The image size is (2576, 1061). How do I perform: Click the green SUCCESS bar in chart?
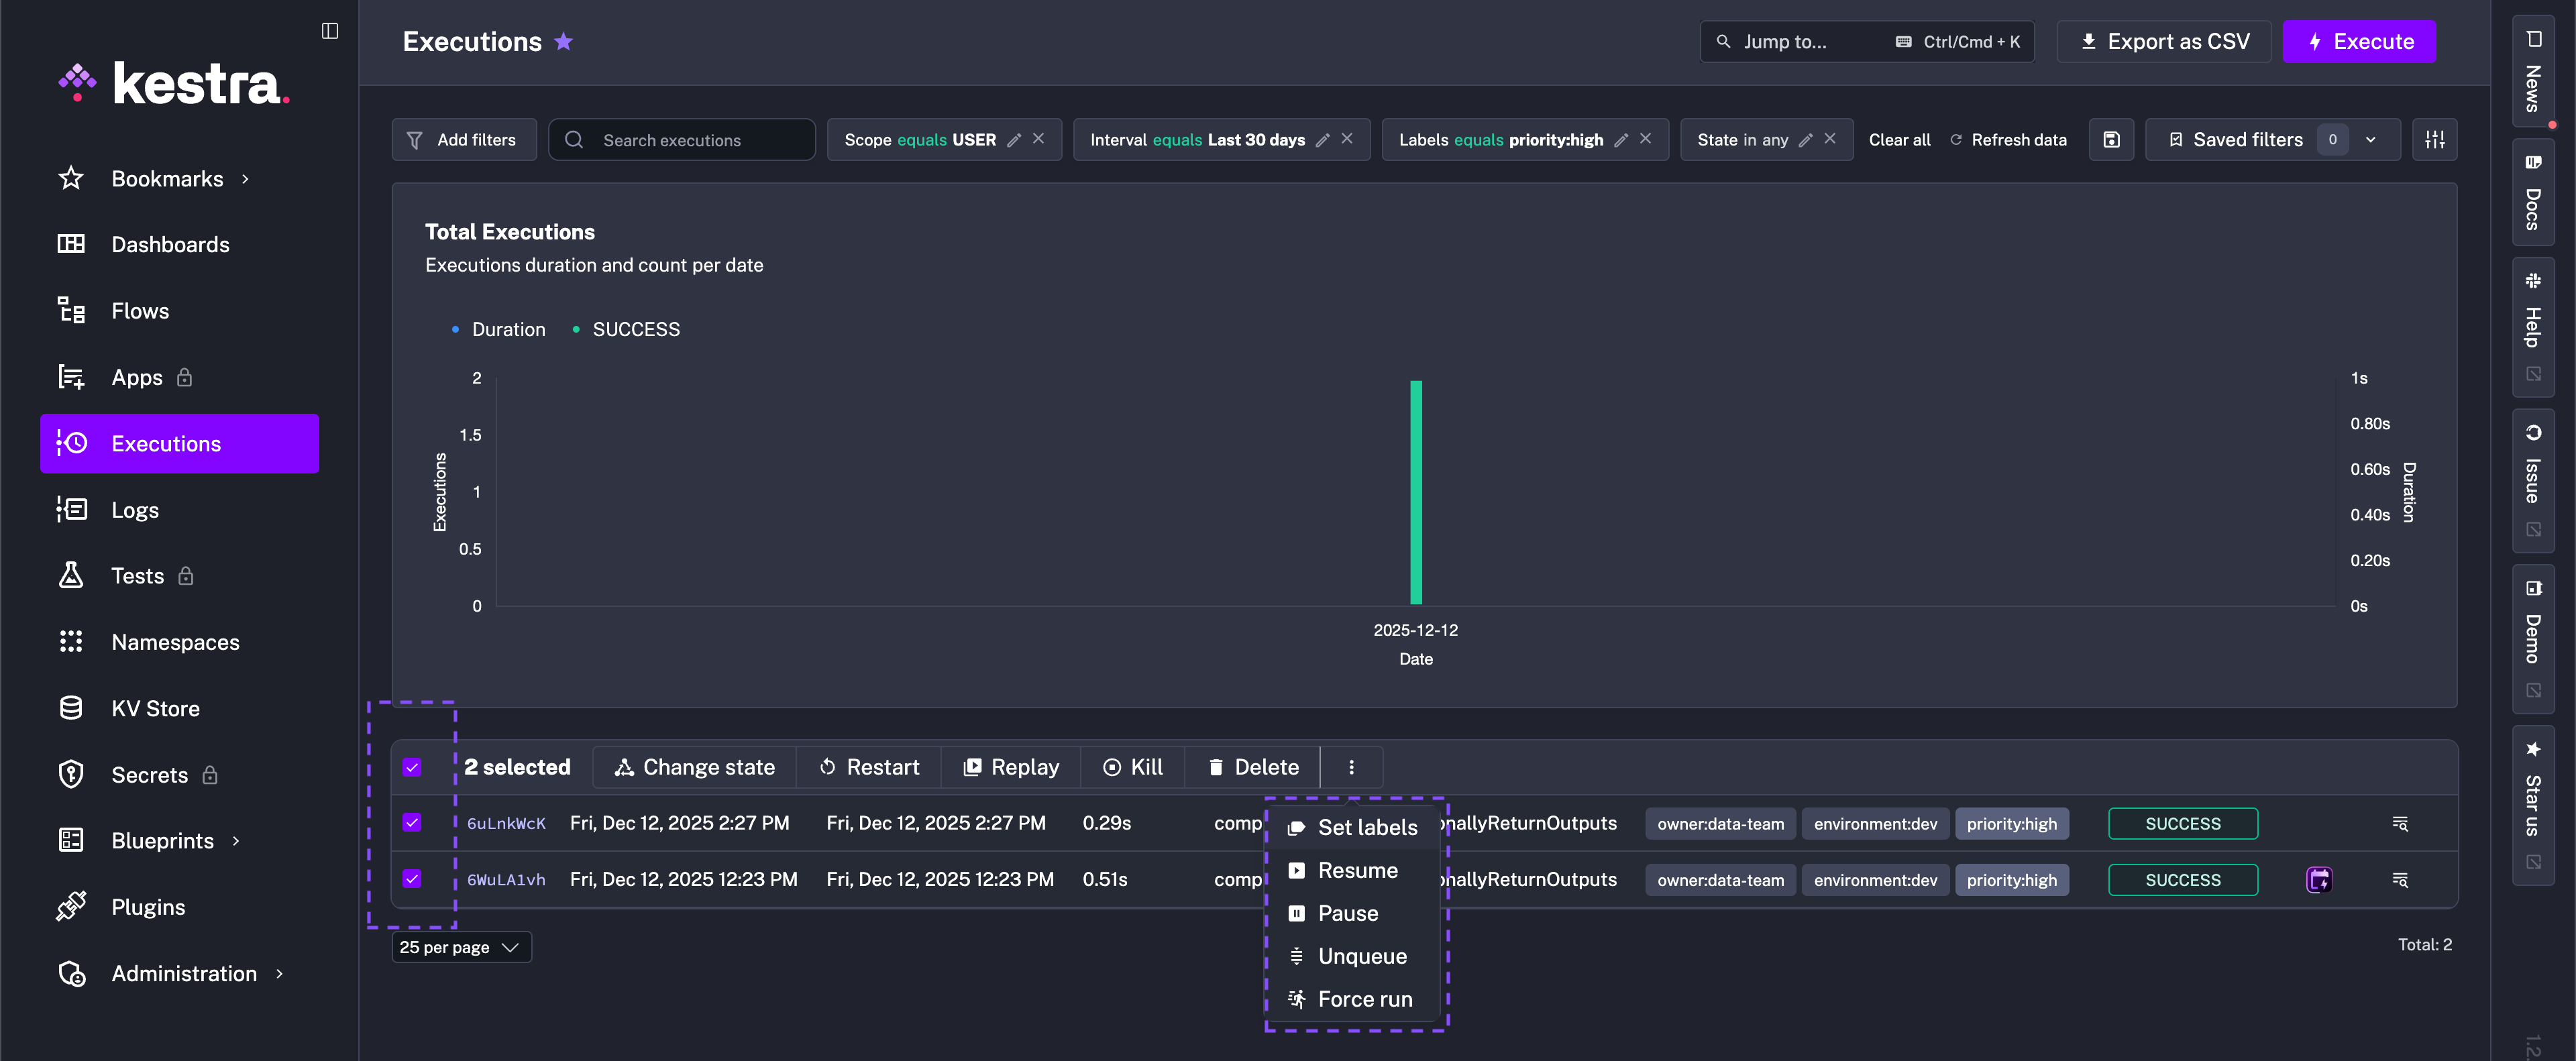(1415, 492)
